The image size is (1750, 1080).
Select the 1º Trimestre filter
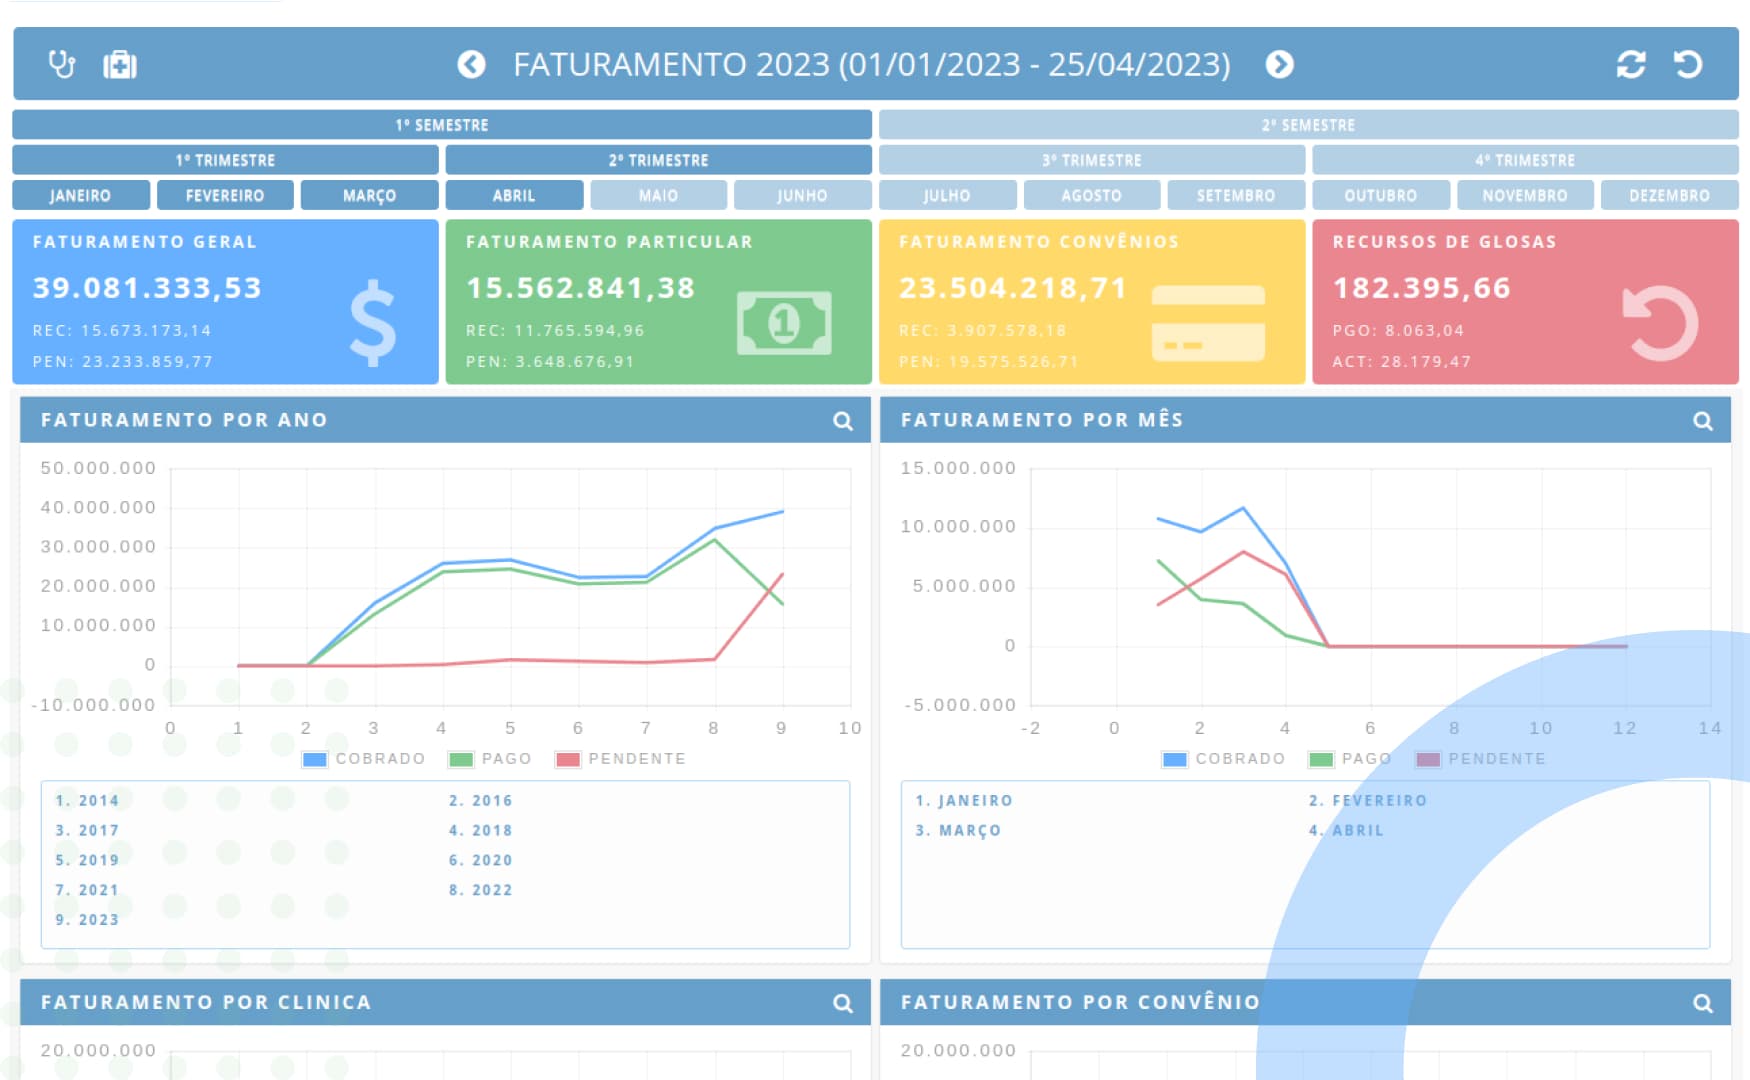225,160
